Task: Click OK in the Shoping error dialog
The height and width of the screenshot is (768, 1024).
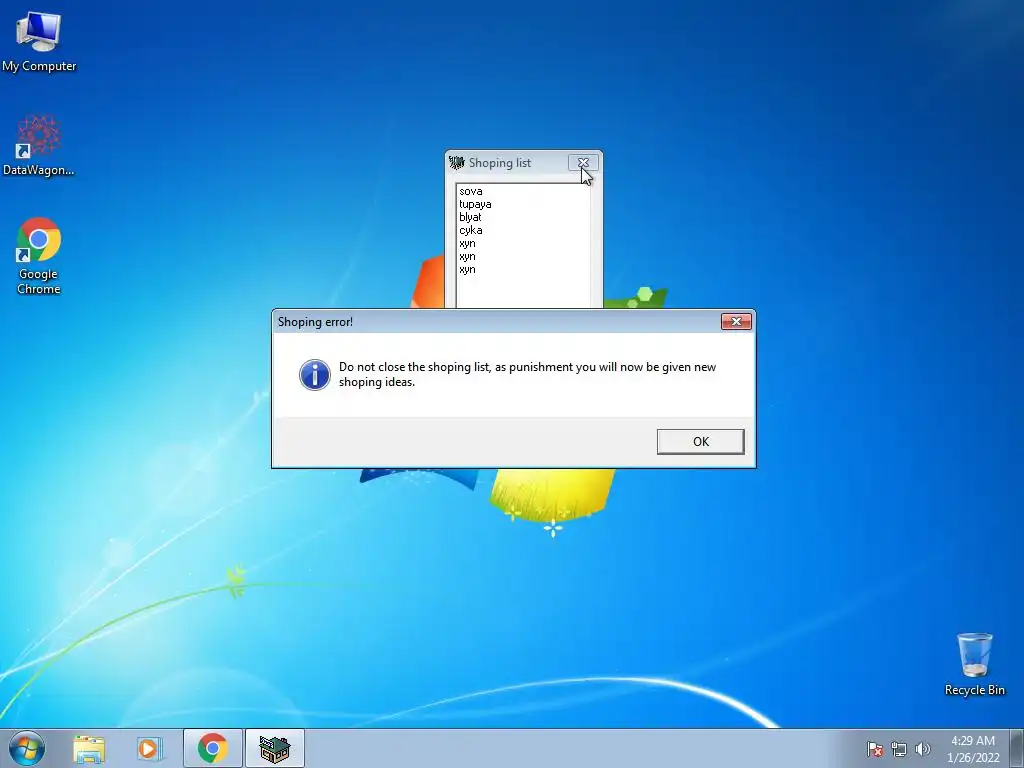Action: point(700,441)
